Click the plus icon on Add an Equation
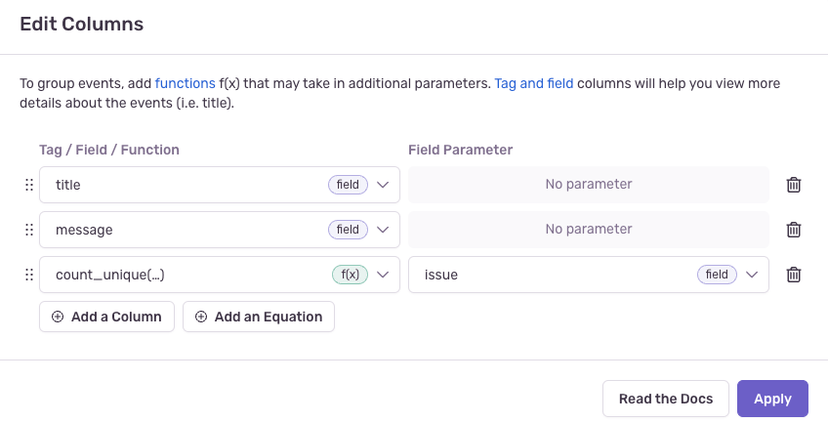This screenshot has width=828, height=430. click(x=201, y=317)
